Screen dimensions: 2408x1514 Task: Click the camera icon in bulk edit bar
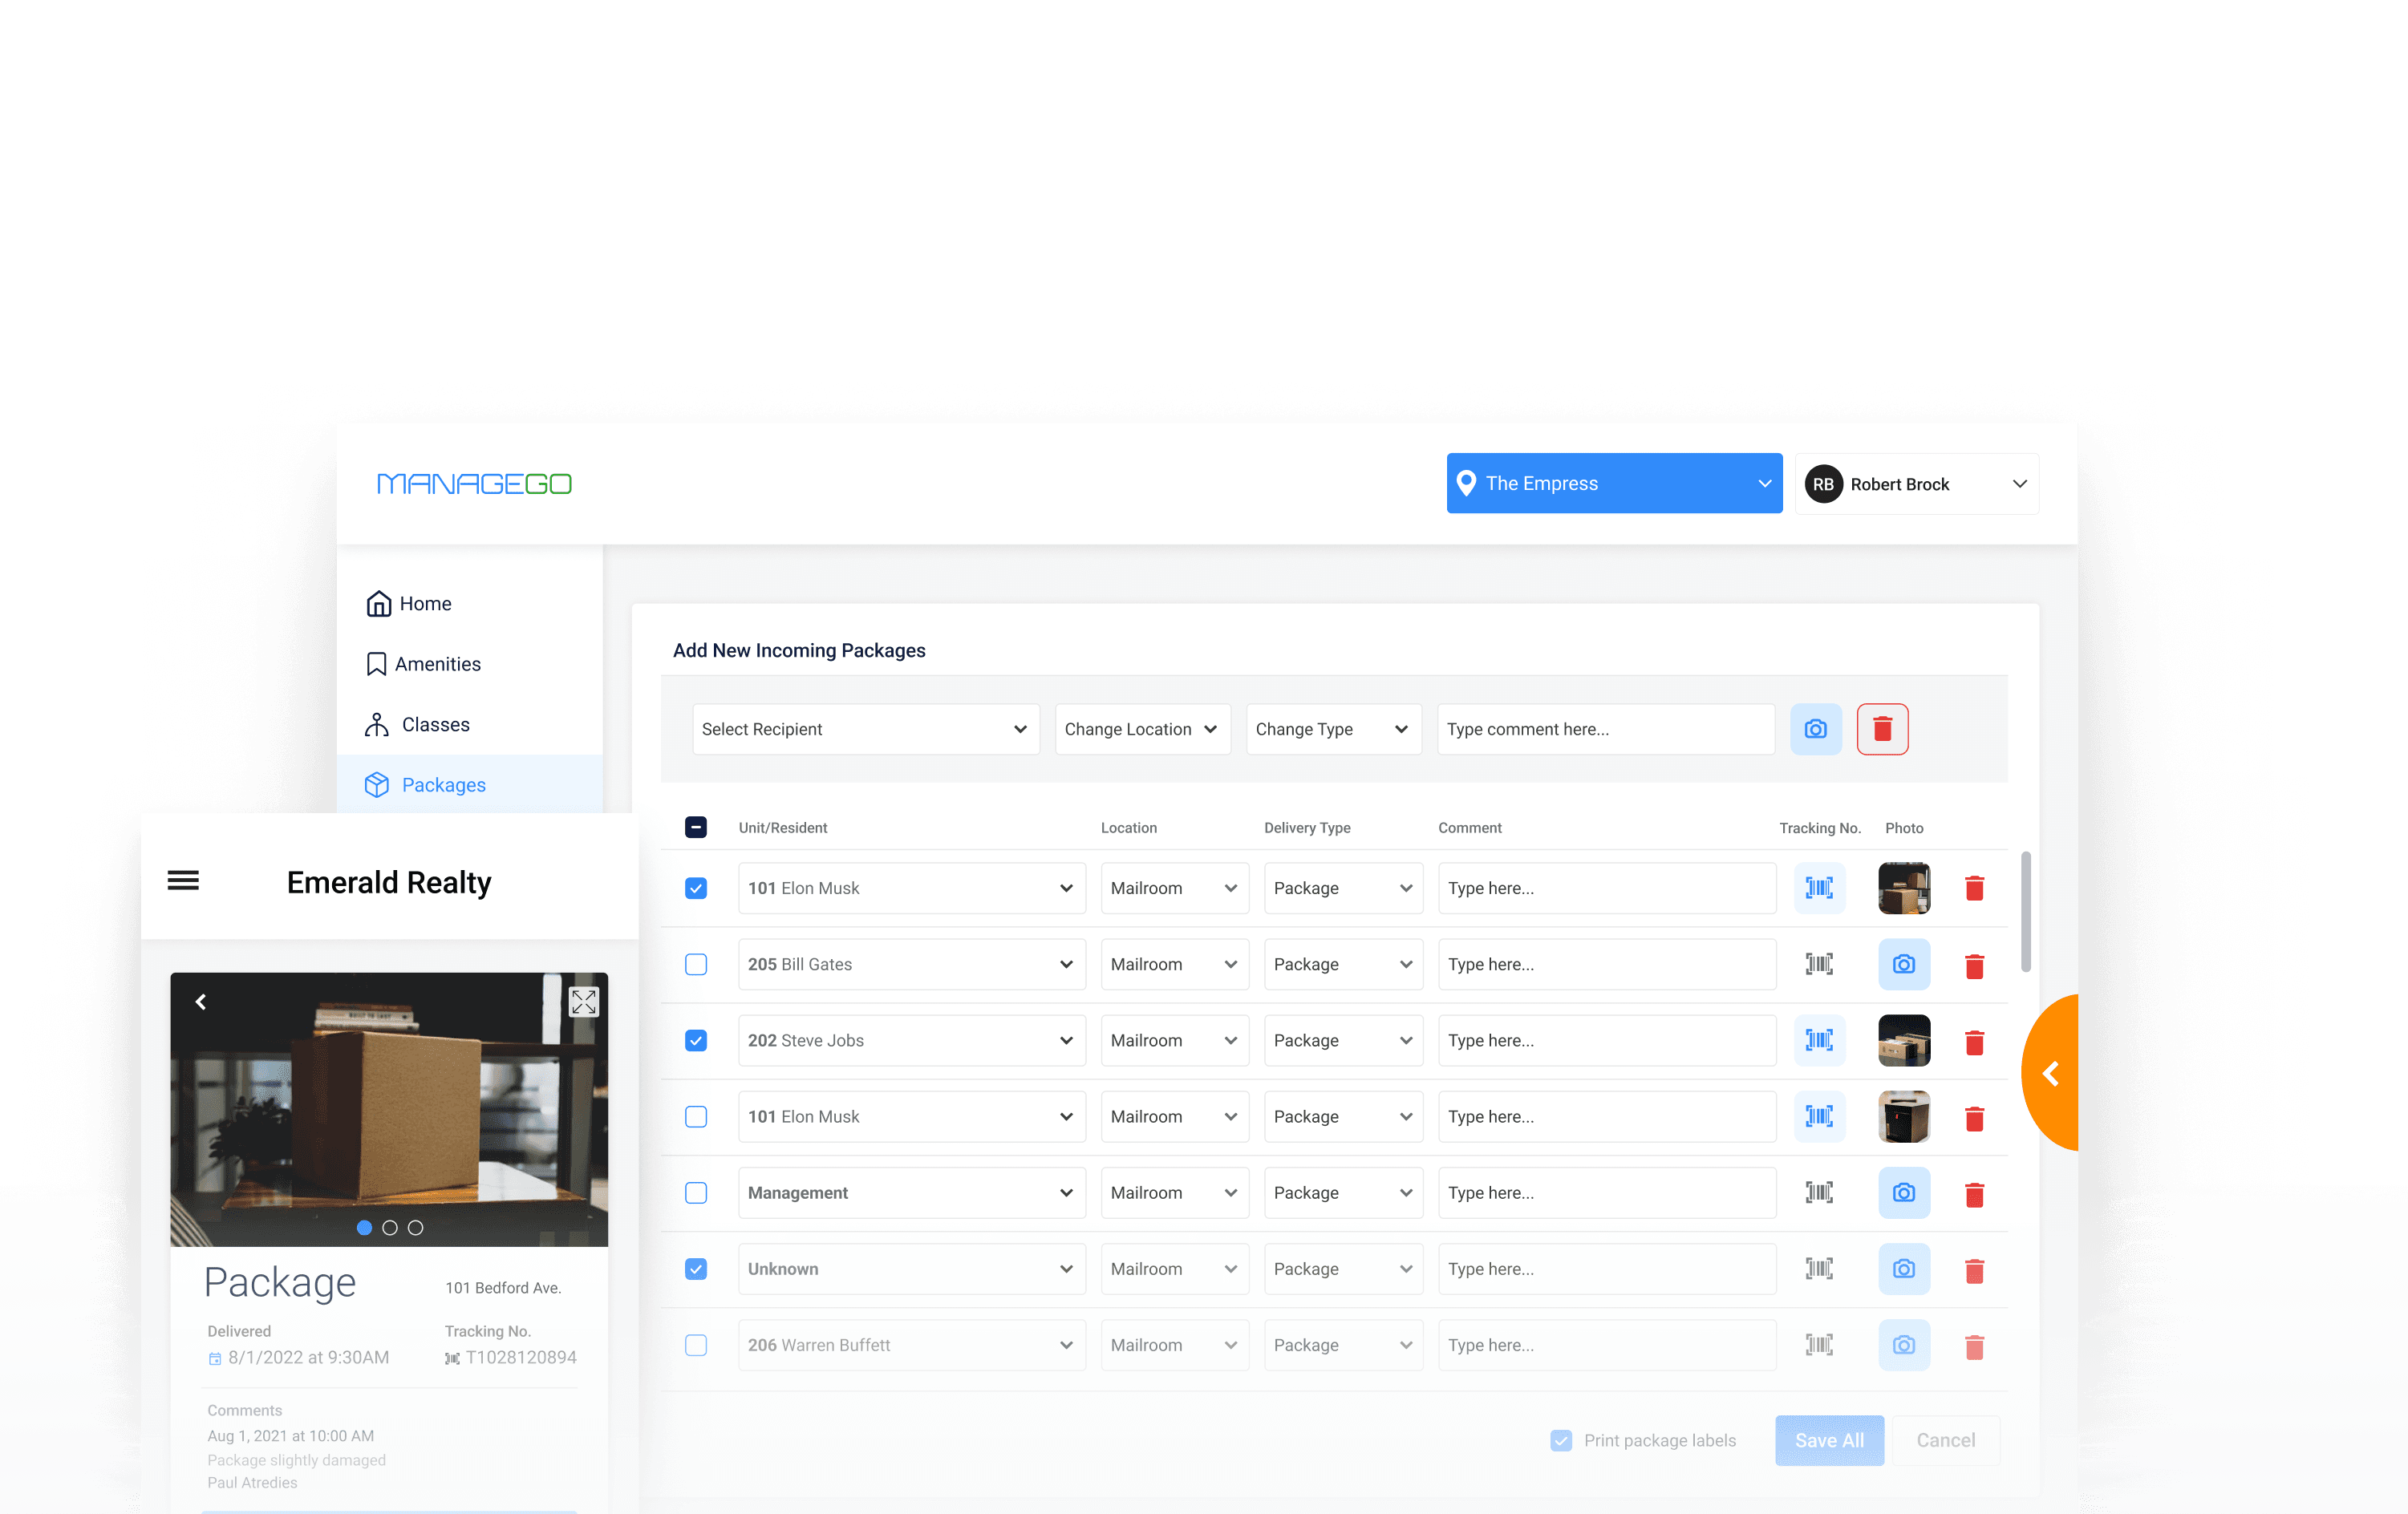tap(1815, 729)
